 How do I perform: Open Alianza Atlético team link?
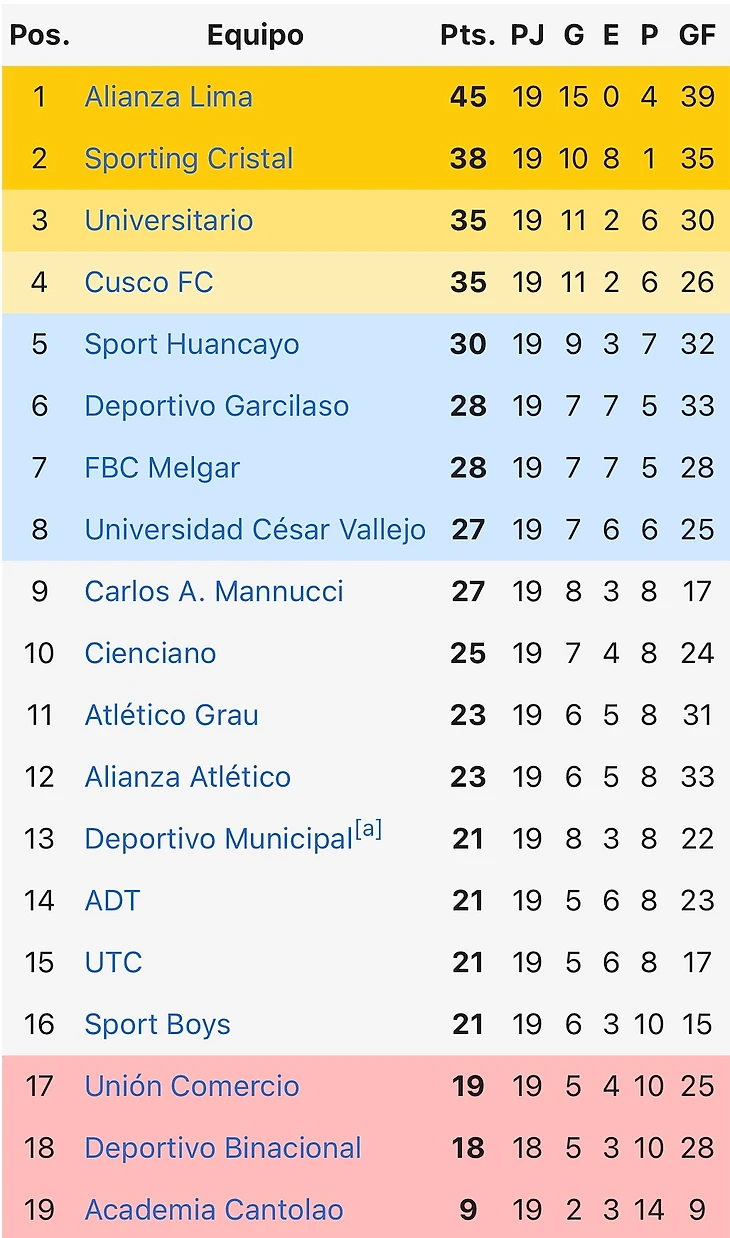point(187,777)
